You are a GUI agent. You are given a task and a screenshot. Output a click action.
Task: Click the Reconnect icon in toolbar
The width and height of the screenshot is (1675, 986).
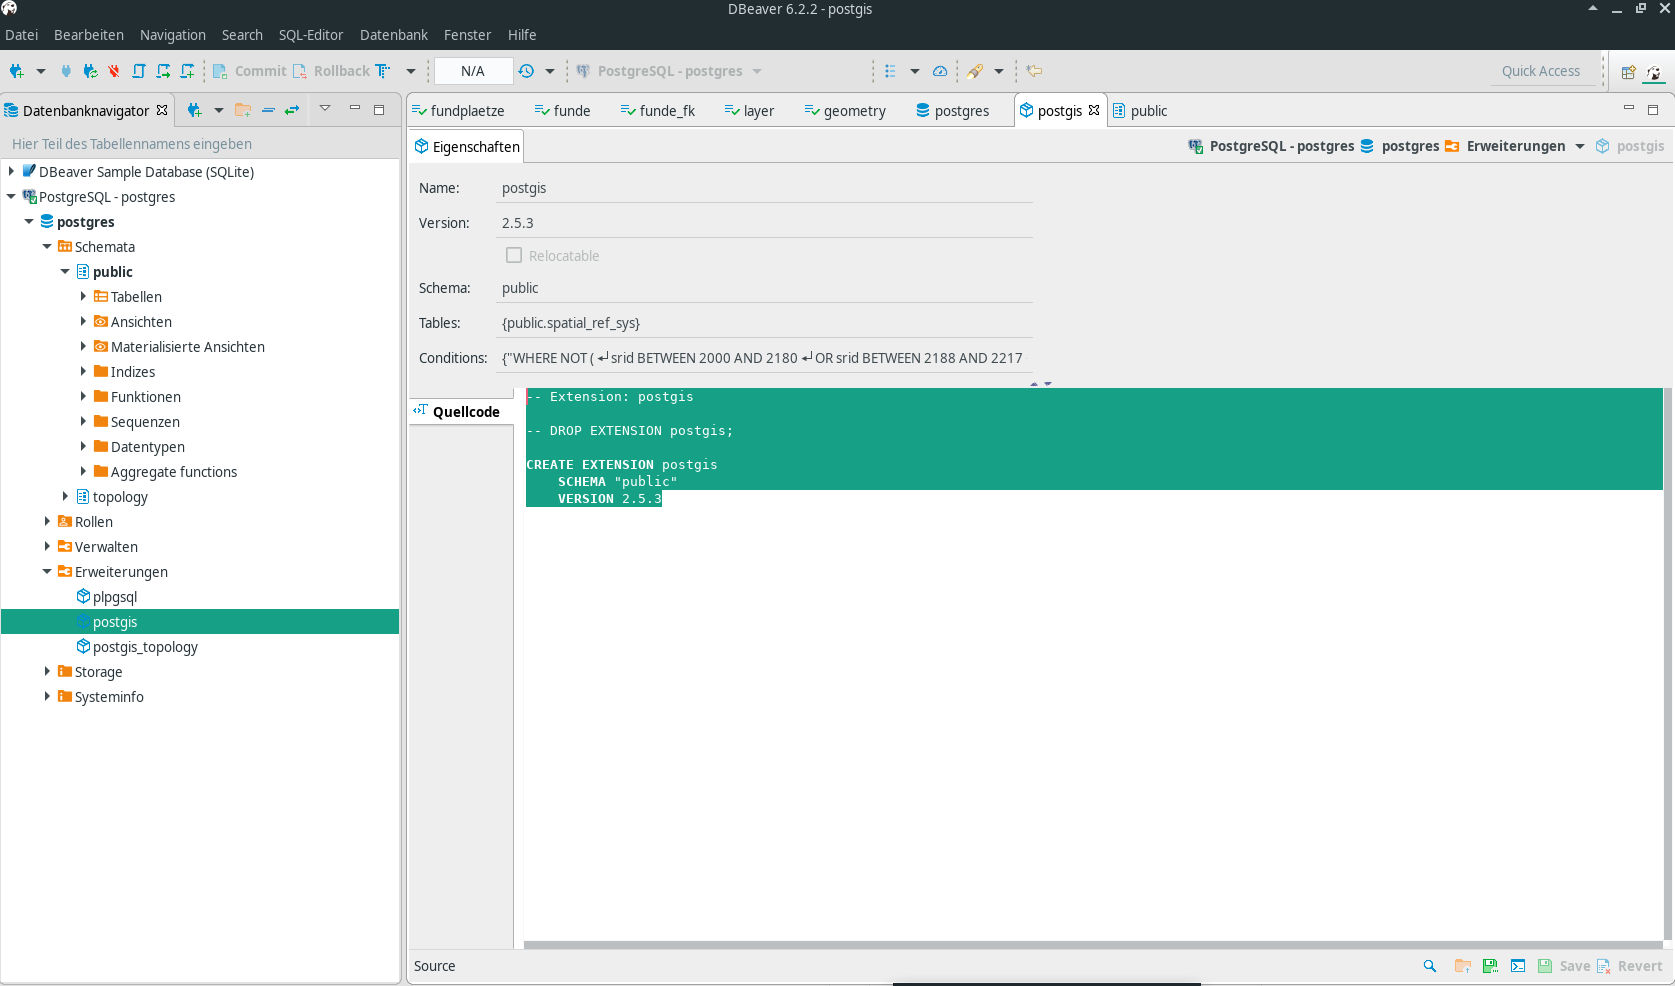pyautogui.click(x=90, y=71)
